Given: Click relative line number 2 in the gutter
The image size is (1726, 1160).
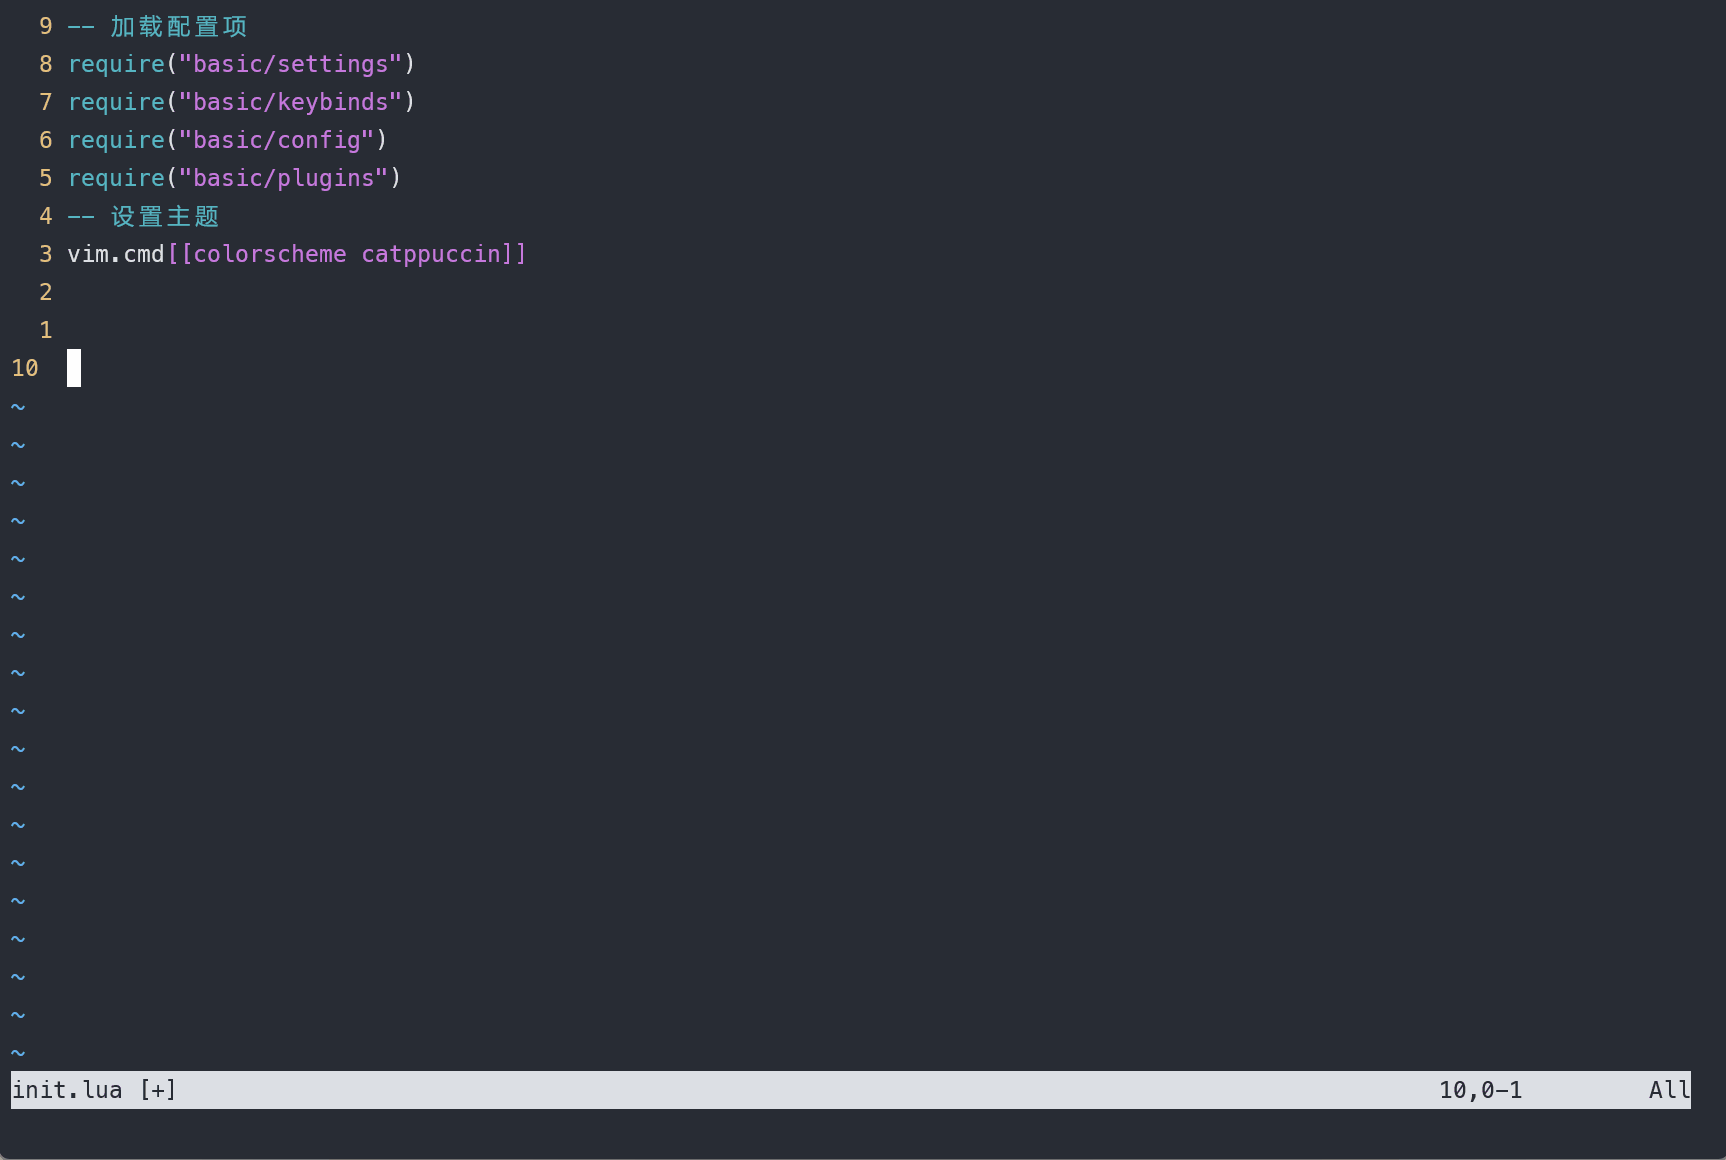Looking at the screenshot, I should (x=45, y=292).
